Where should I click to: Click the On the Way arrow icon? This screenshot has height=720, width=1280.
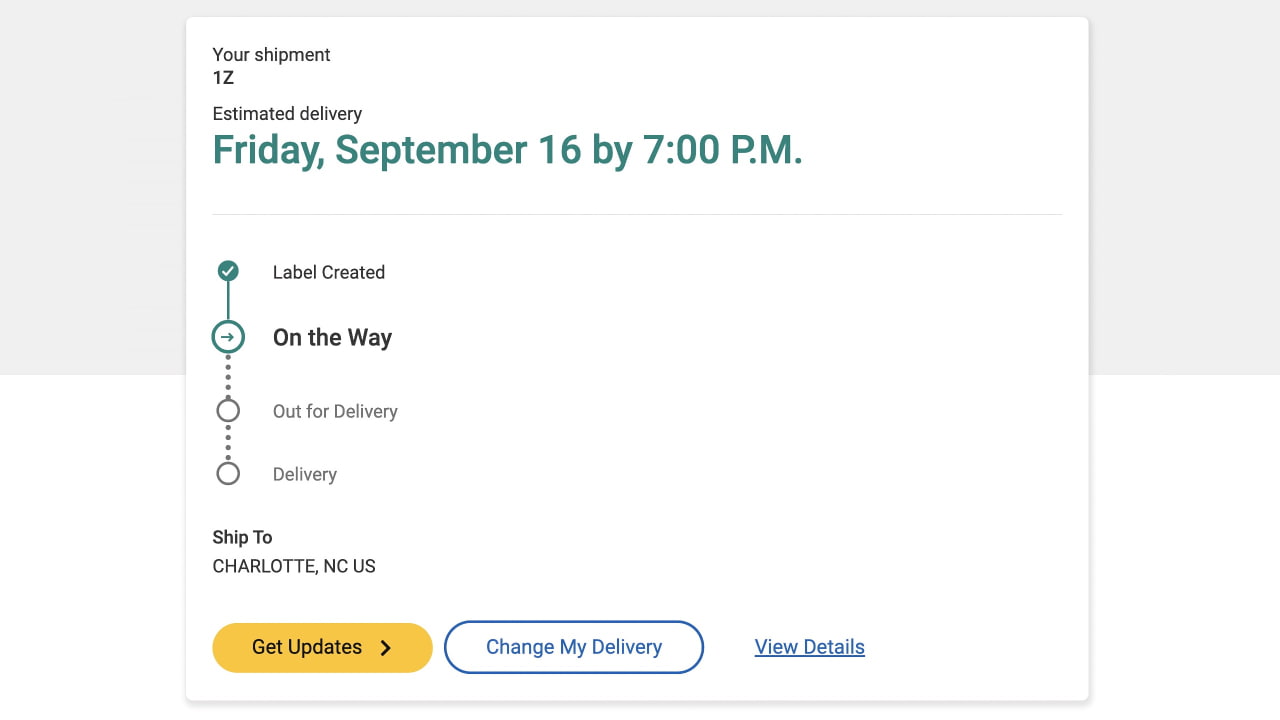[228, 337]
